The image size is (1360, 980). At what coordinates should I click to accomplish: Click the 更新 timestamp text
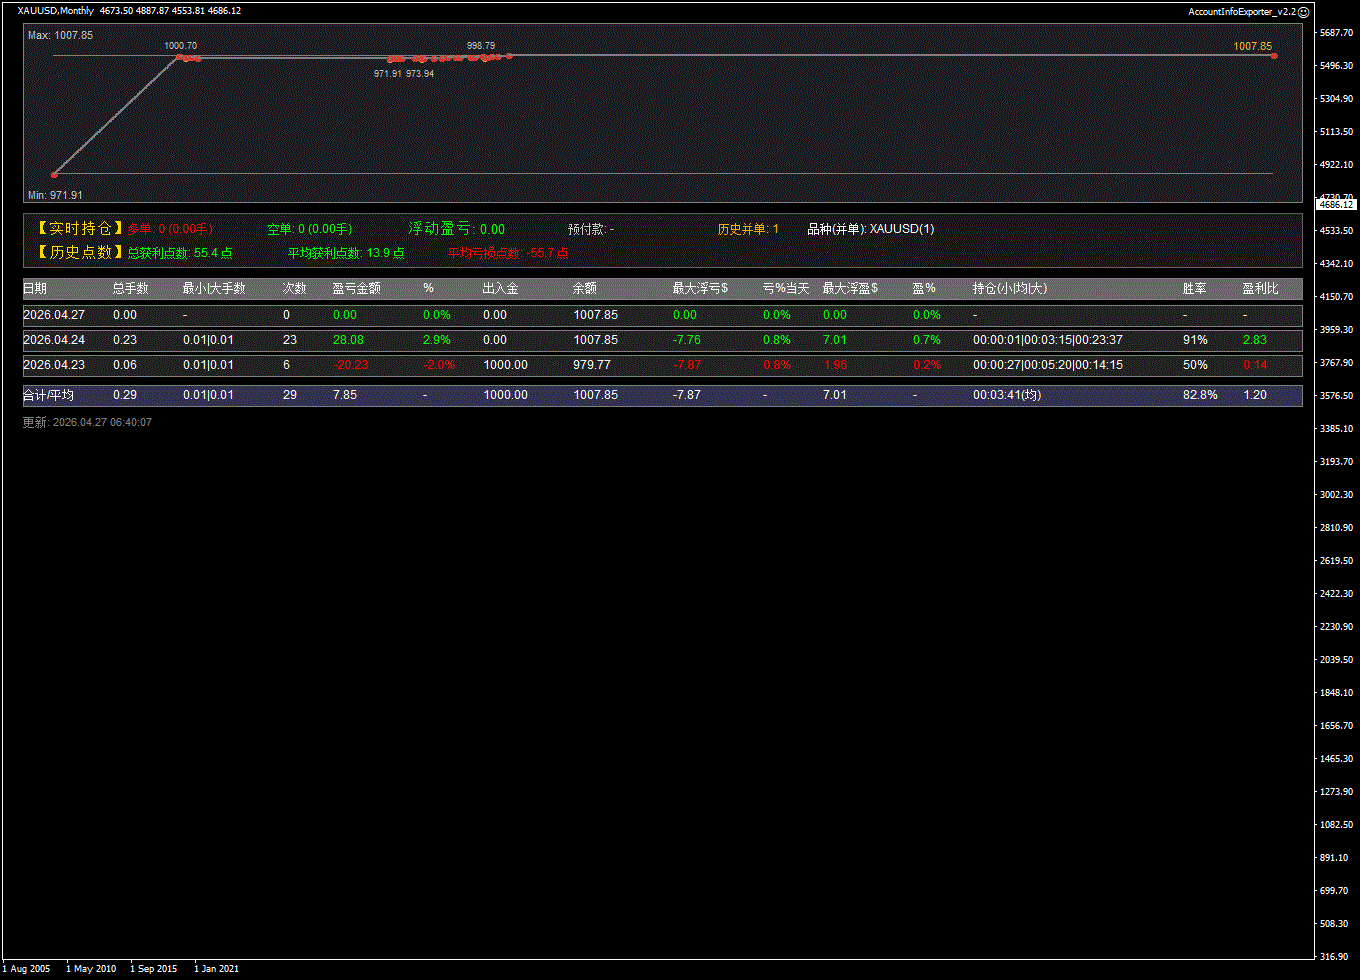[88, 422]
